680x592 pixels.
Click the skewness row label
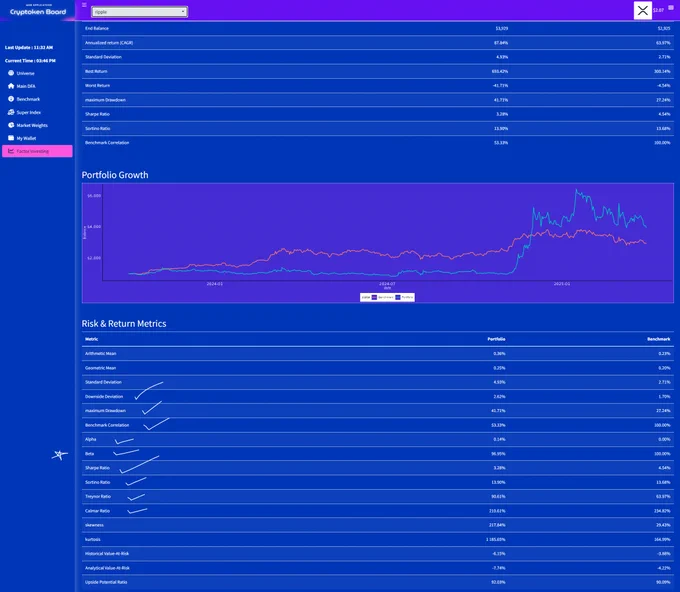(x=94, y=525)
